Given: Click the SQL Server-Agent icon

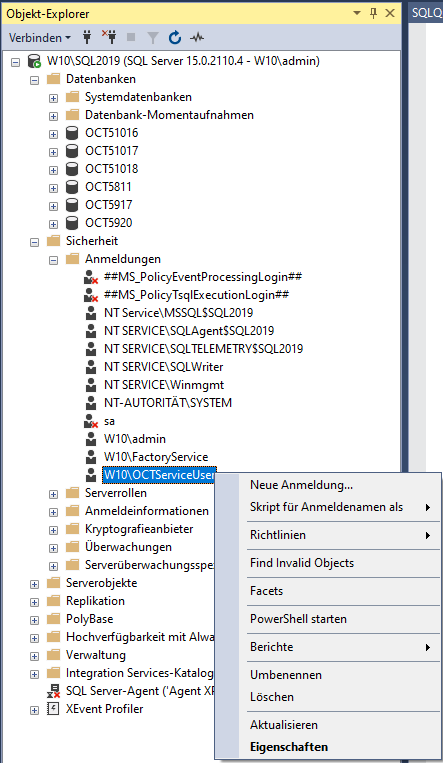Looking at the screenshot, I should point(53,691).
